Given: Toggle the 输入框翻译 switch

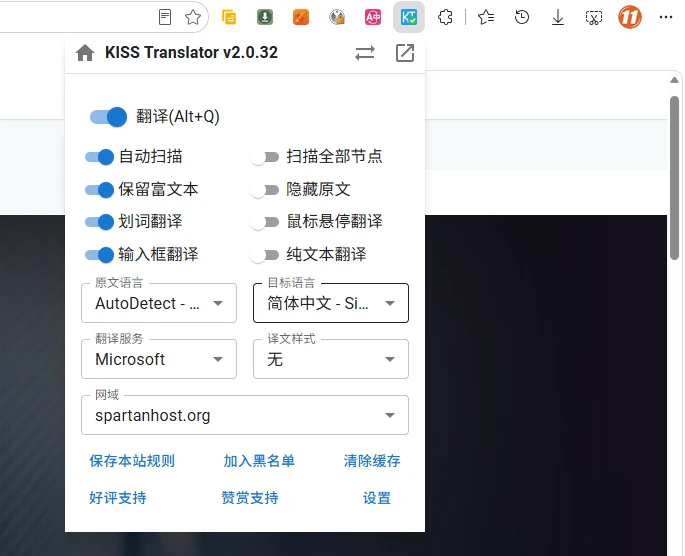Looking at the screenshot, I should pos(100,255).
